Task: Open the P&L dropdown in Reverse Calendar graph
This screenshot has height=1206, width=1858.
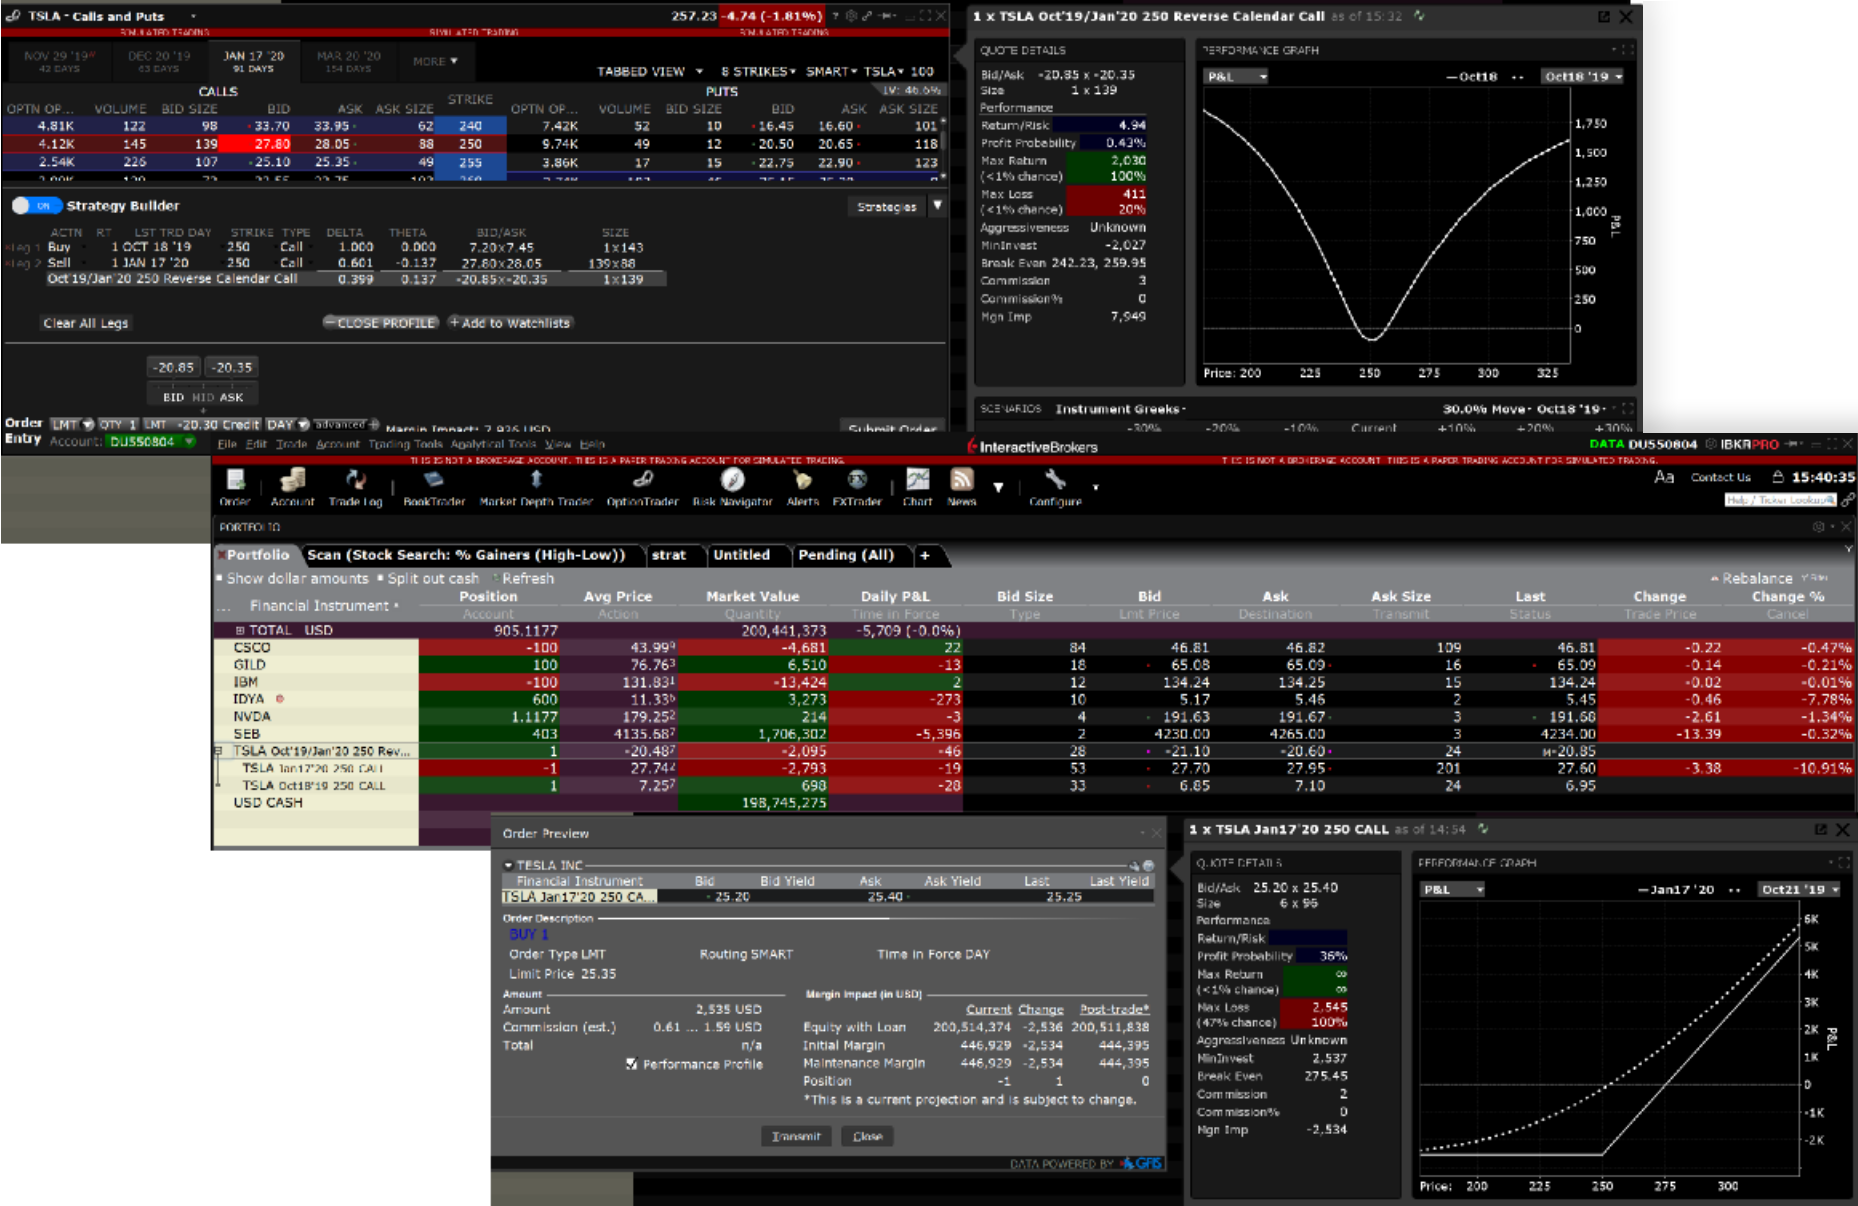Action: [x=1237, y=76]
